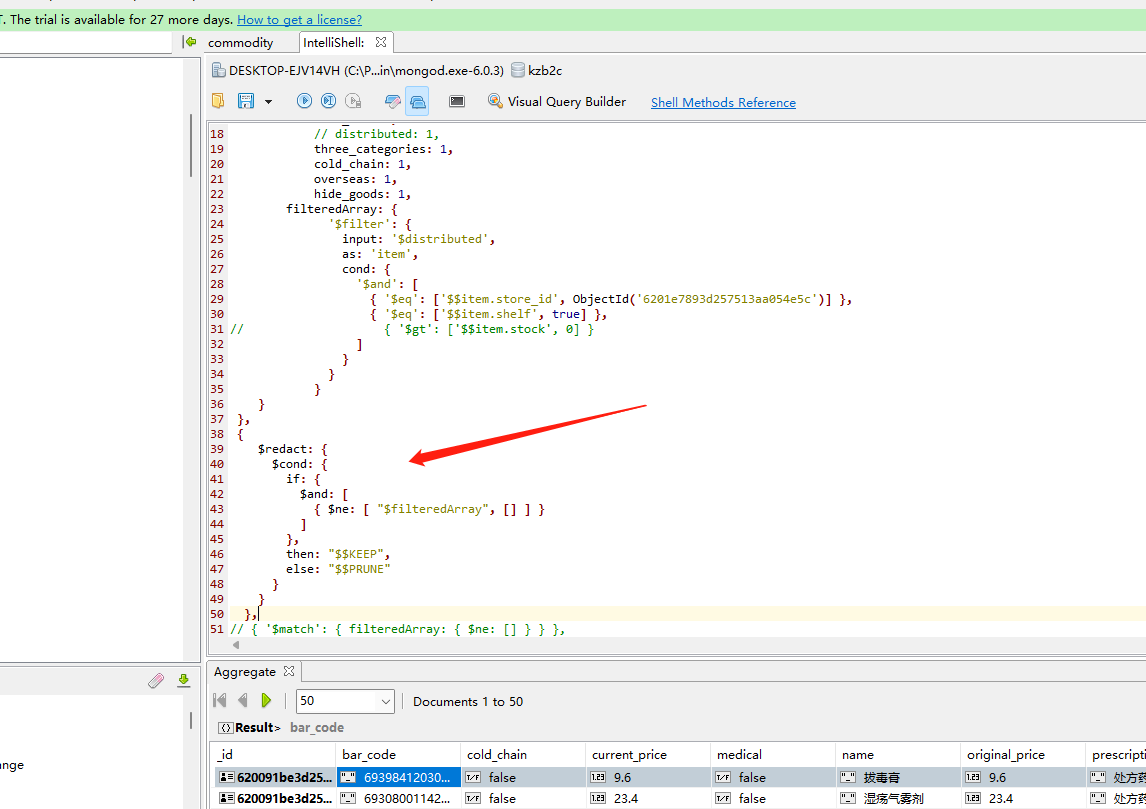Viewport: 1146px width, 809px height.
Task: Open the Shell Methods Reference link
Action: tap(723, 102)
